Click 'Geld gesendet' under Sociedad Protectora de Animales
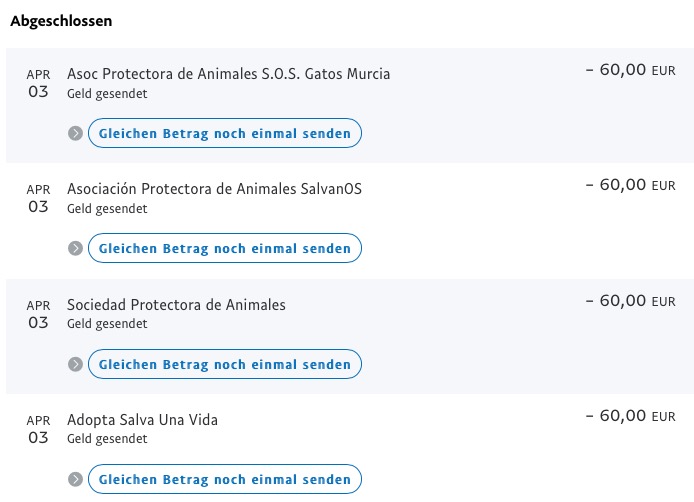The height and width of the screenshot is (502, 694). tap(107, 324)
